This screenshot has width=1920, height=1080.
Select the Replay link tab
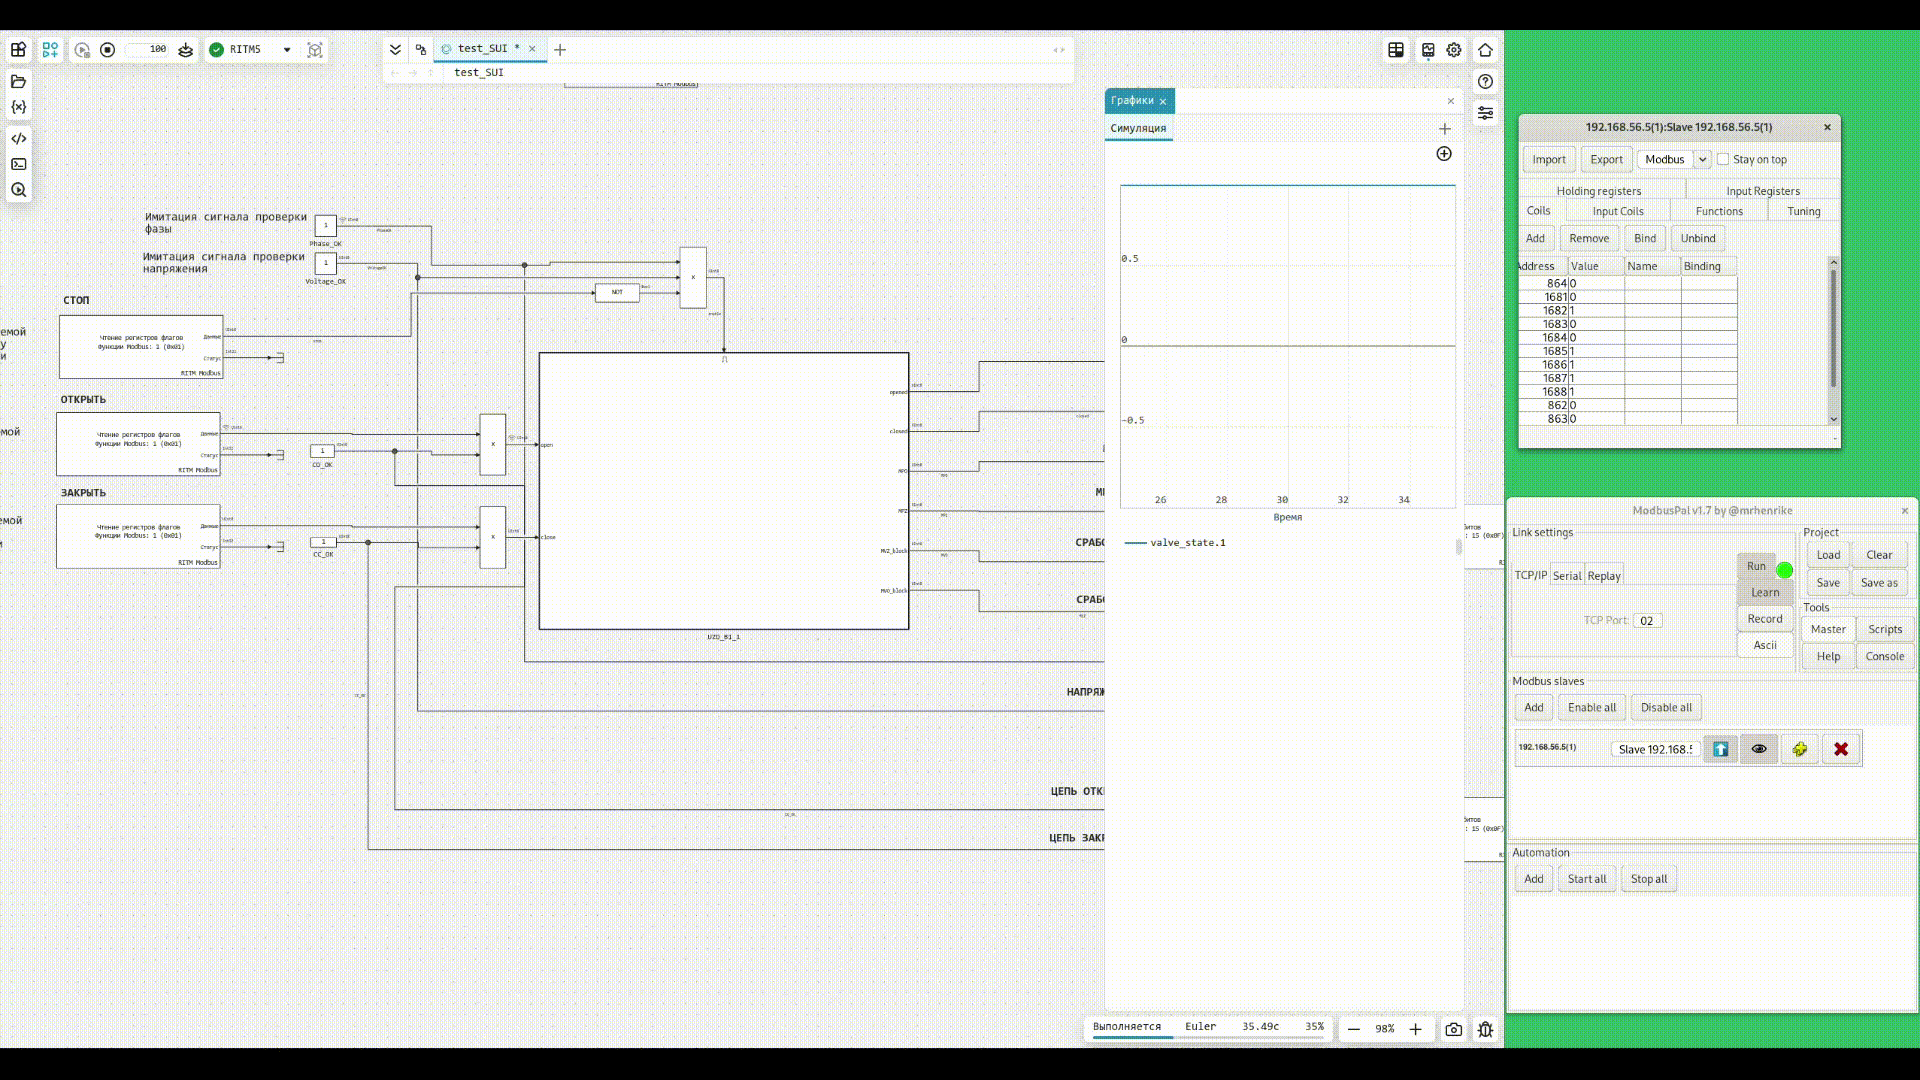[1604, 576]
